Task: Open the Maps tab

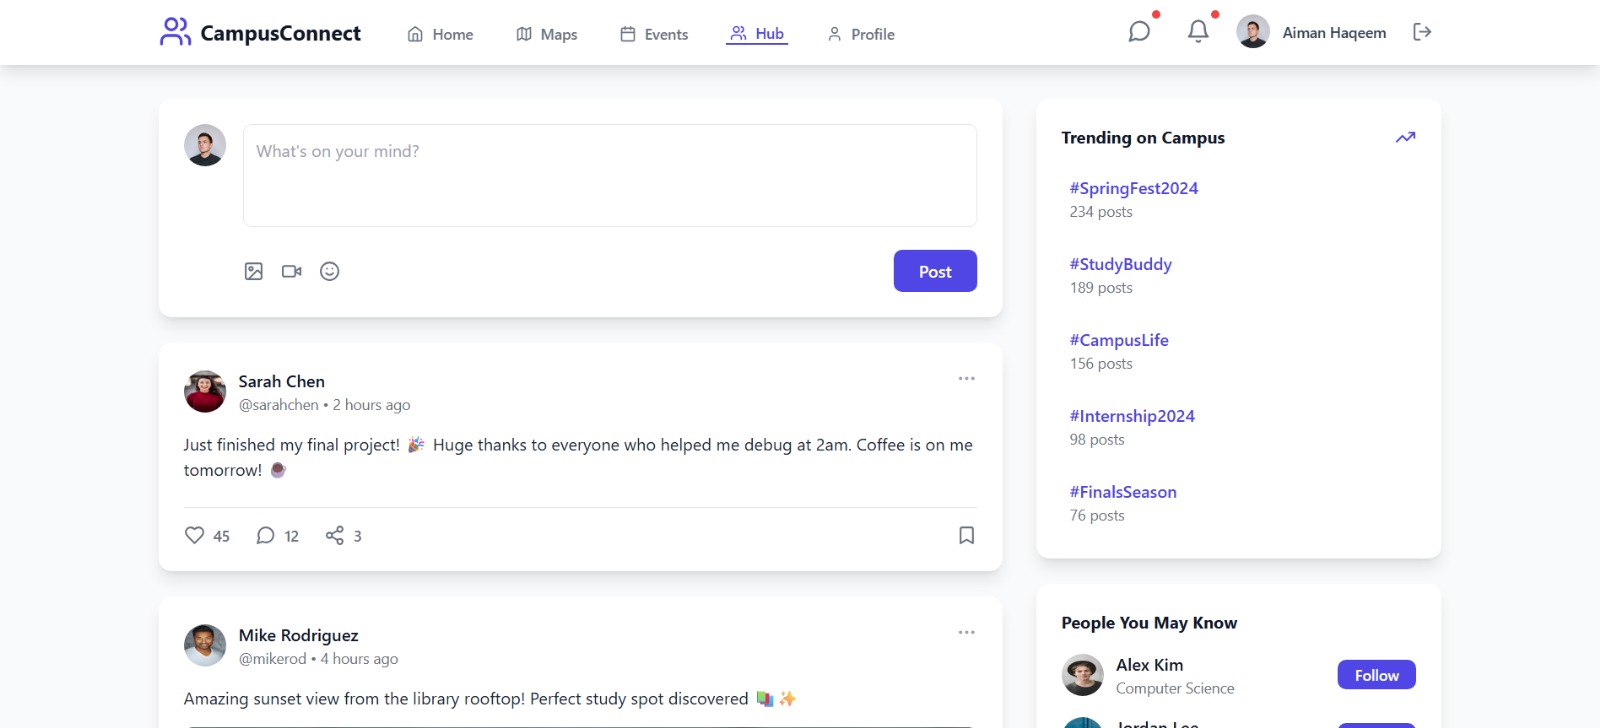Action: point(546,34)
